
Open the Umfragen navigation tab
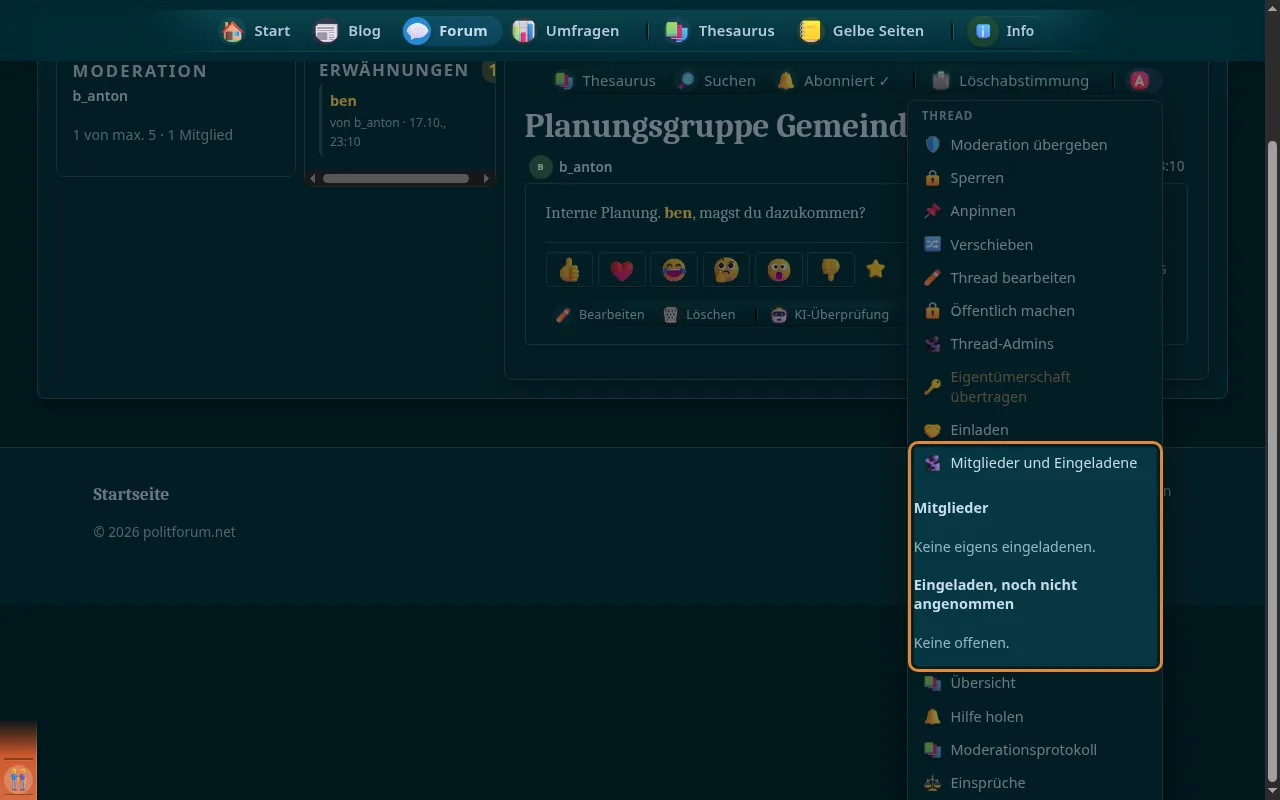pyautogui.click(x=566, y=31)
